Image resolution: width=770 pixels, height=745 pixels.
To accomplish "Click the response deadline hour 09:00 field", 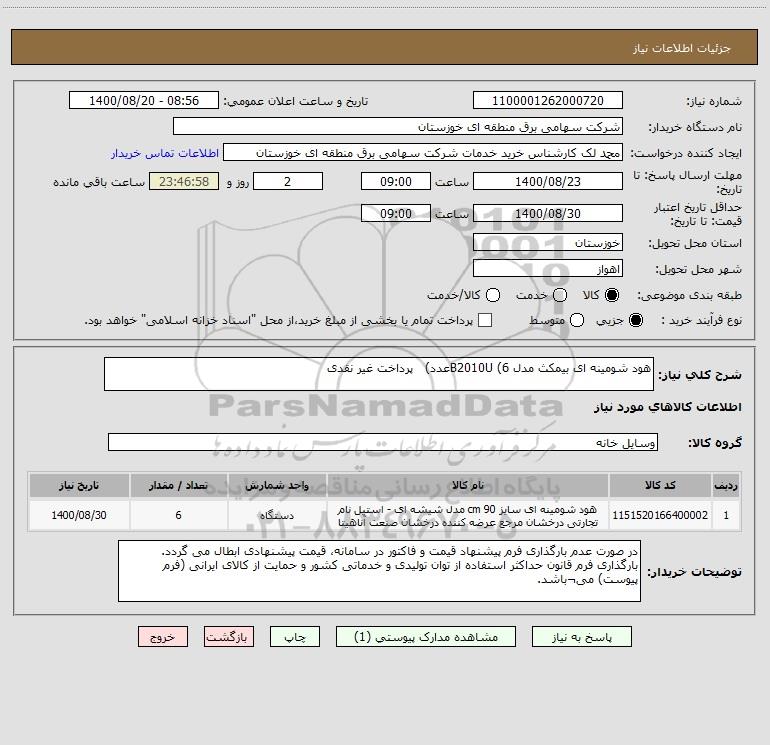I will 396,181.
